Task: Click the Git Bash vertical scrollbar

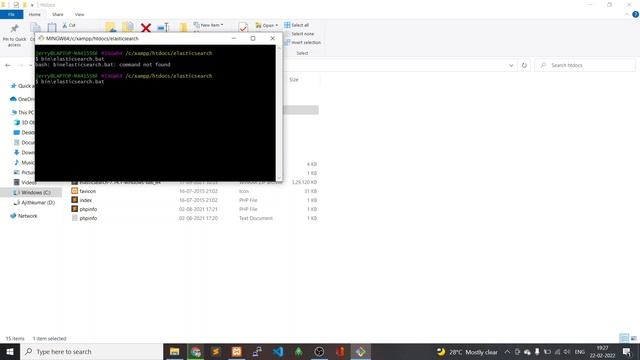Action: coord(279,112)
